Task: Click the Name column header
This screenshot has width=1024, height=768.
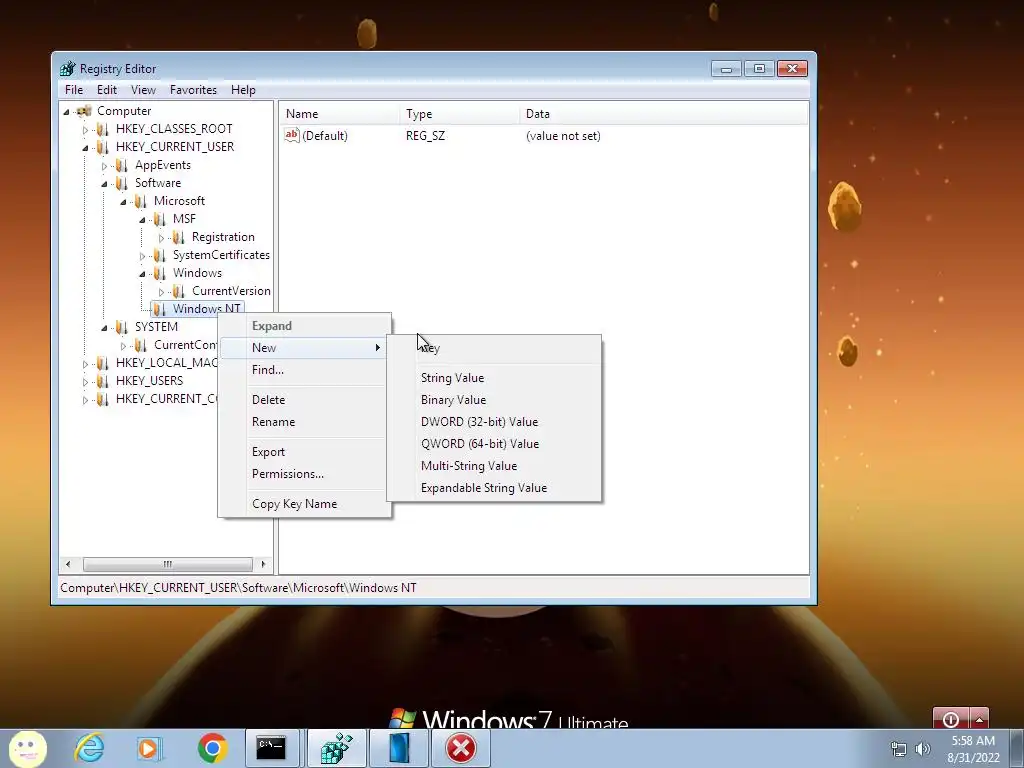Action: [340, 114]
